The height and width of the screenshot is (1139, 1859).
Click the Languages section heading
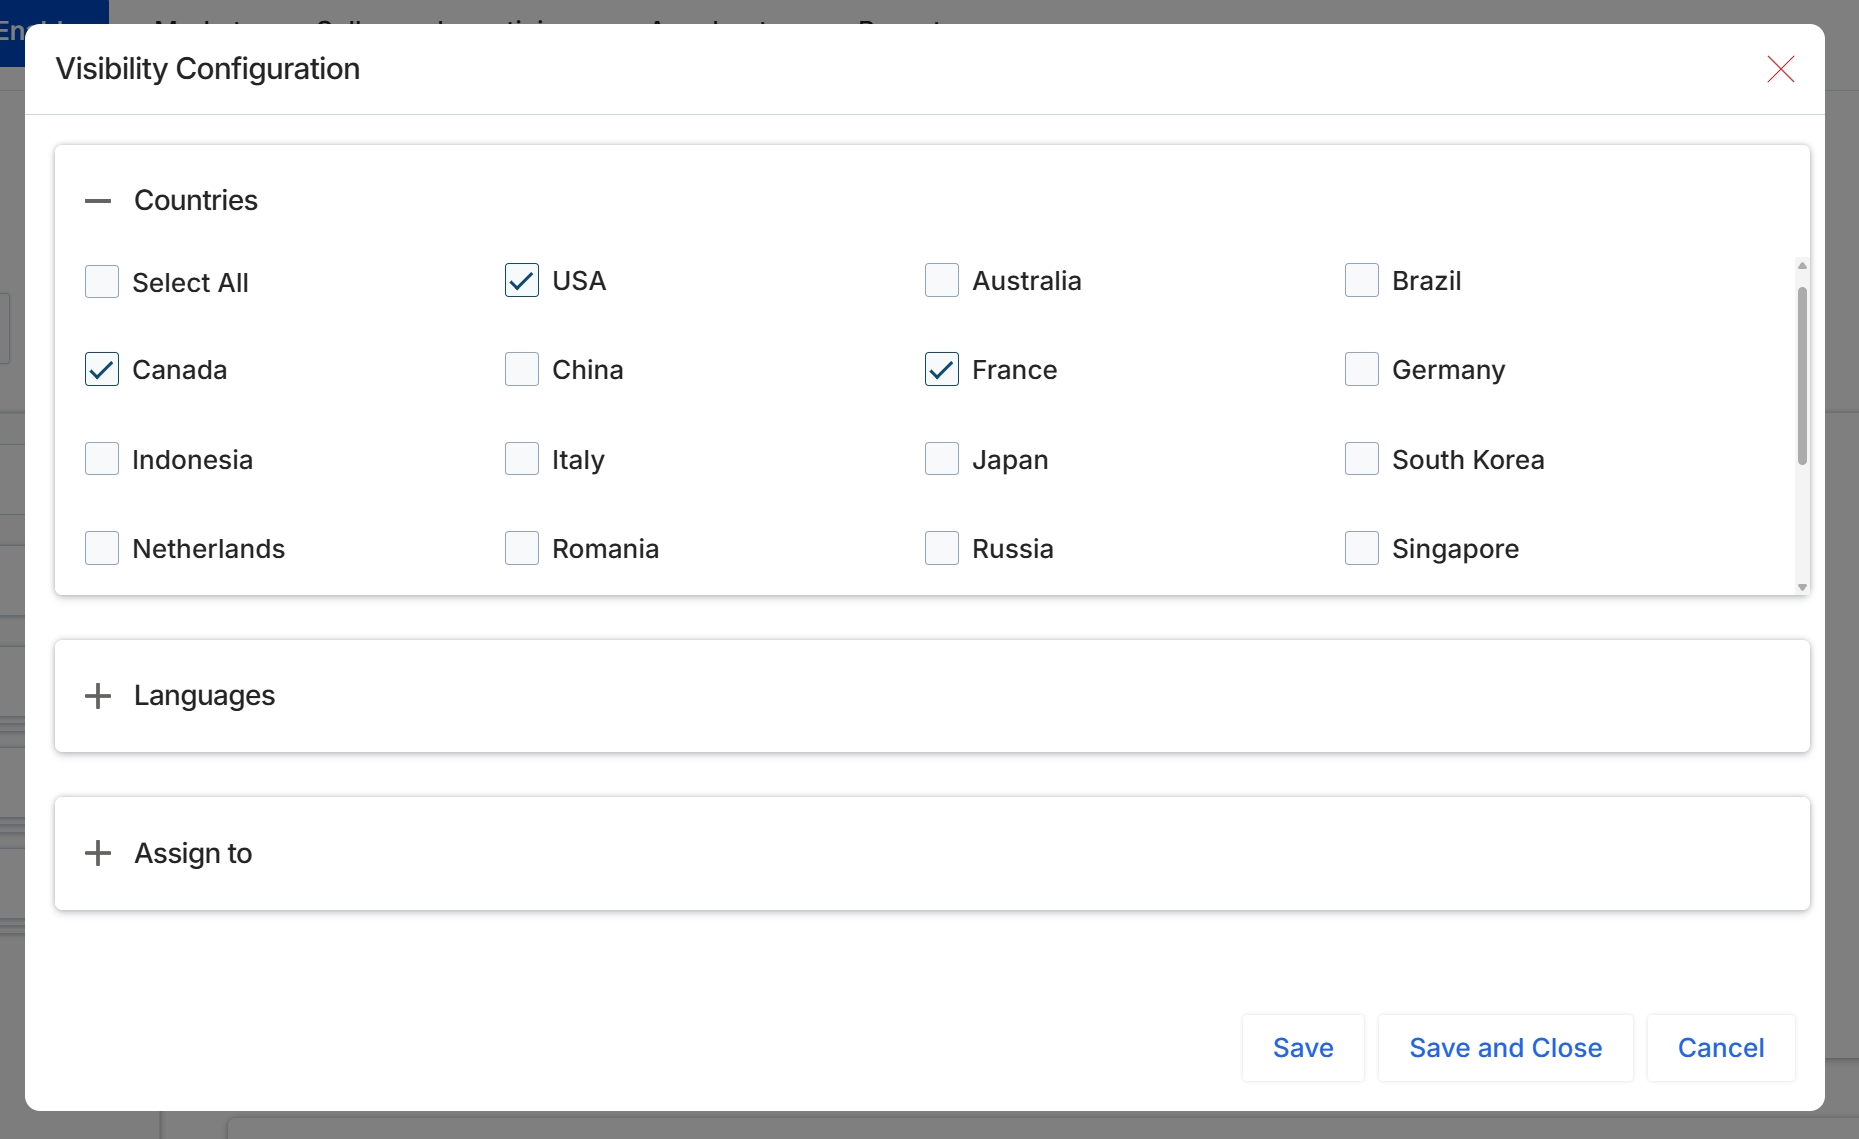pos(204,696)
